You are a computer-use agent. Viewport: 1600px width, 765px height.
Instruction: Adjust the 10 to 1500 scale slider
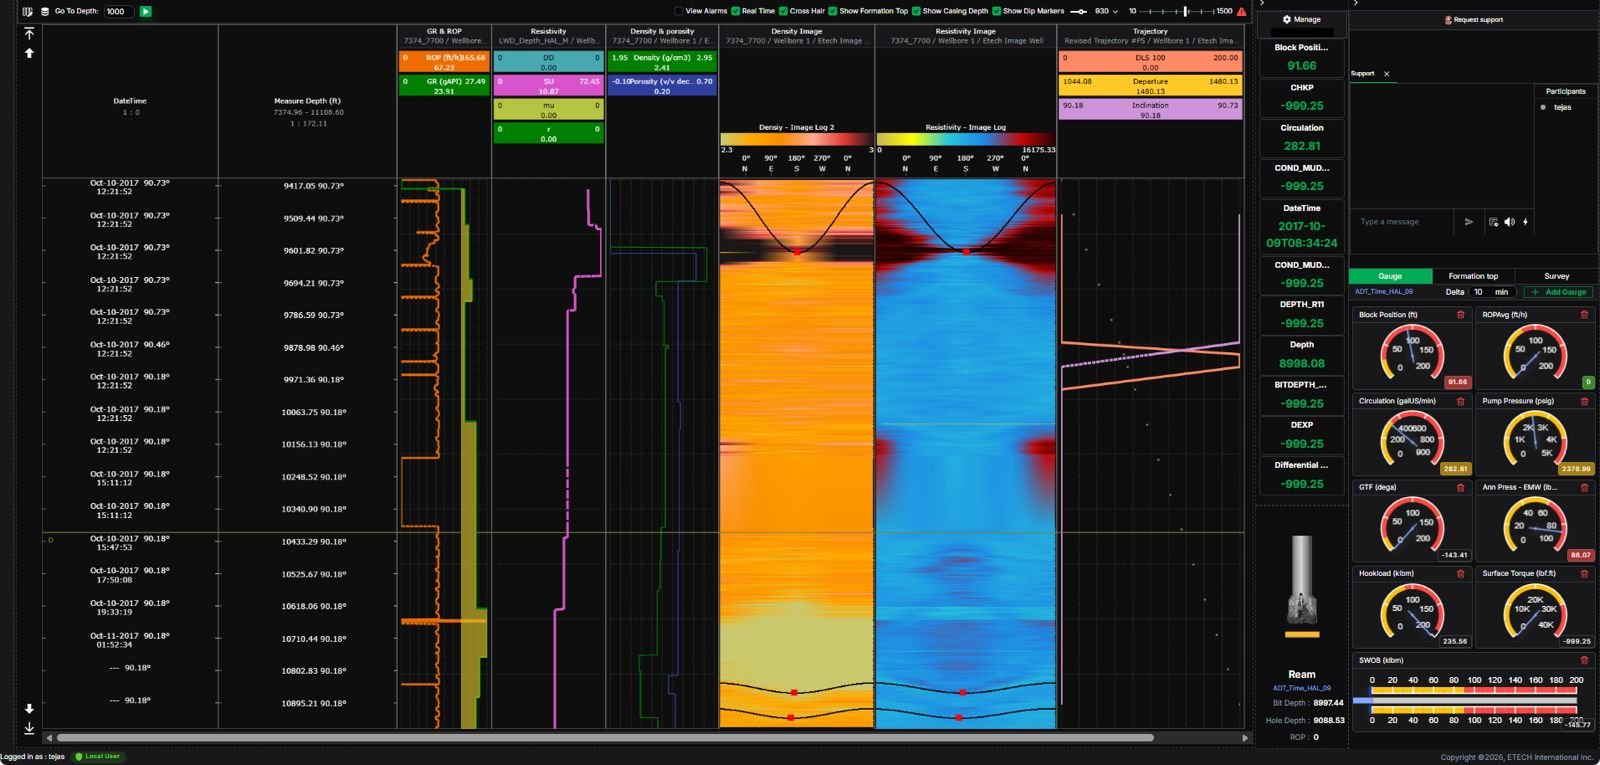(1185, 11)
